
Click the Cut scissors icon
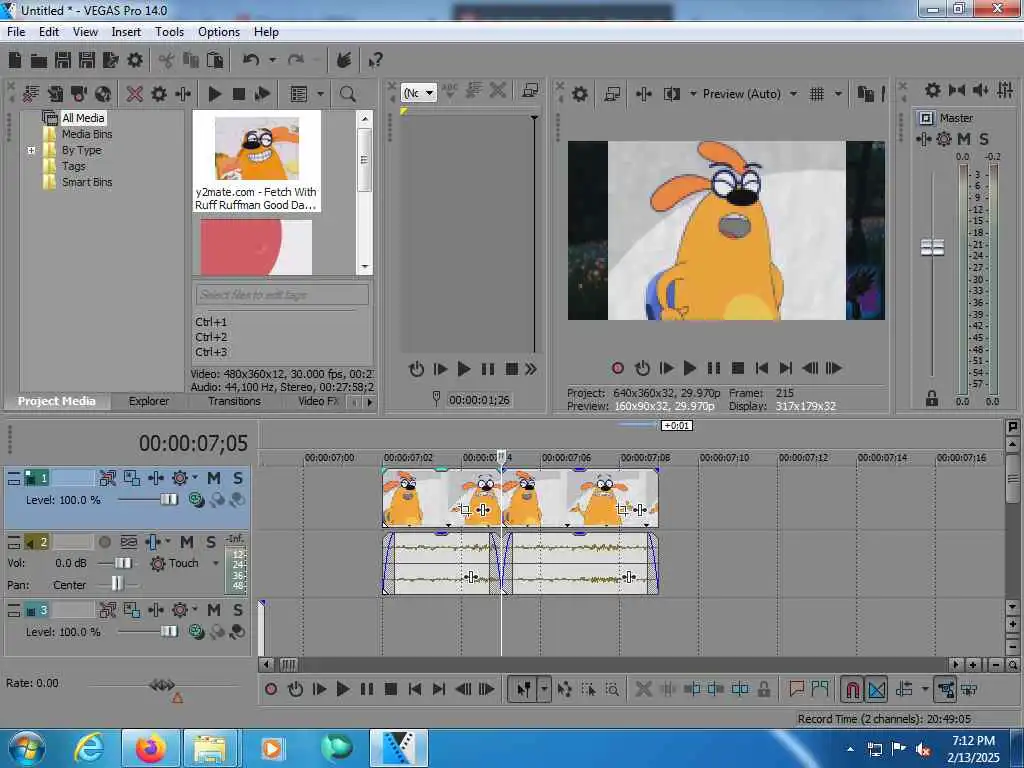(x=166, y=60)
